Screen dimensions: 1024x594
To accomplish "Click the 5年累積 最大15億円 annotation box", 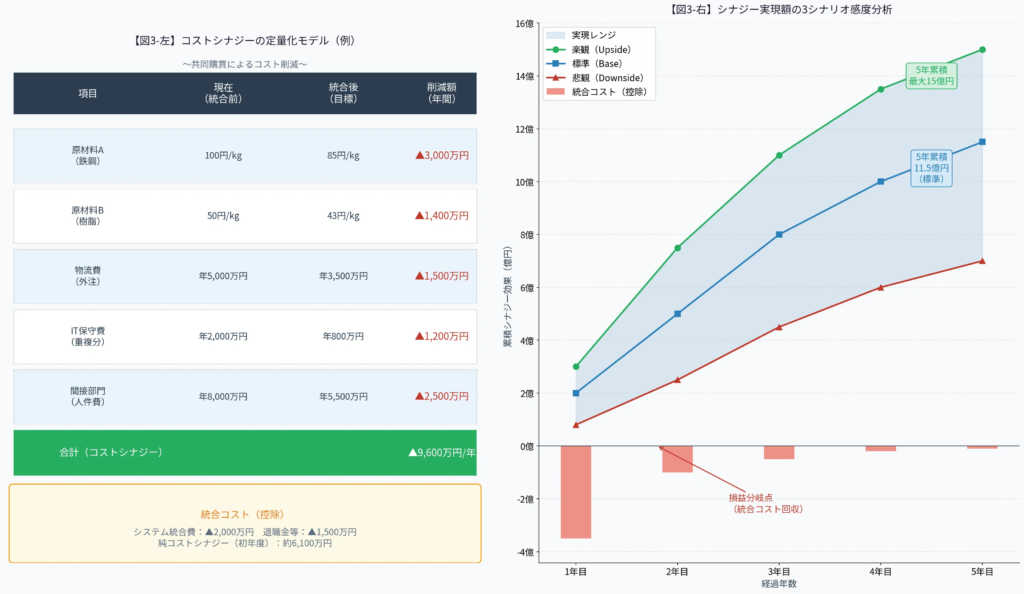I will pyautogui.click(x=930, y=75).
